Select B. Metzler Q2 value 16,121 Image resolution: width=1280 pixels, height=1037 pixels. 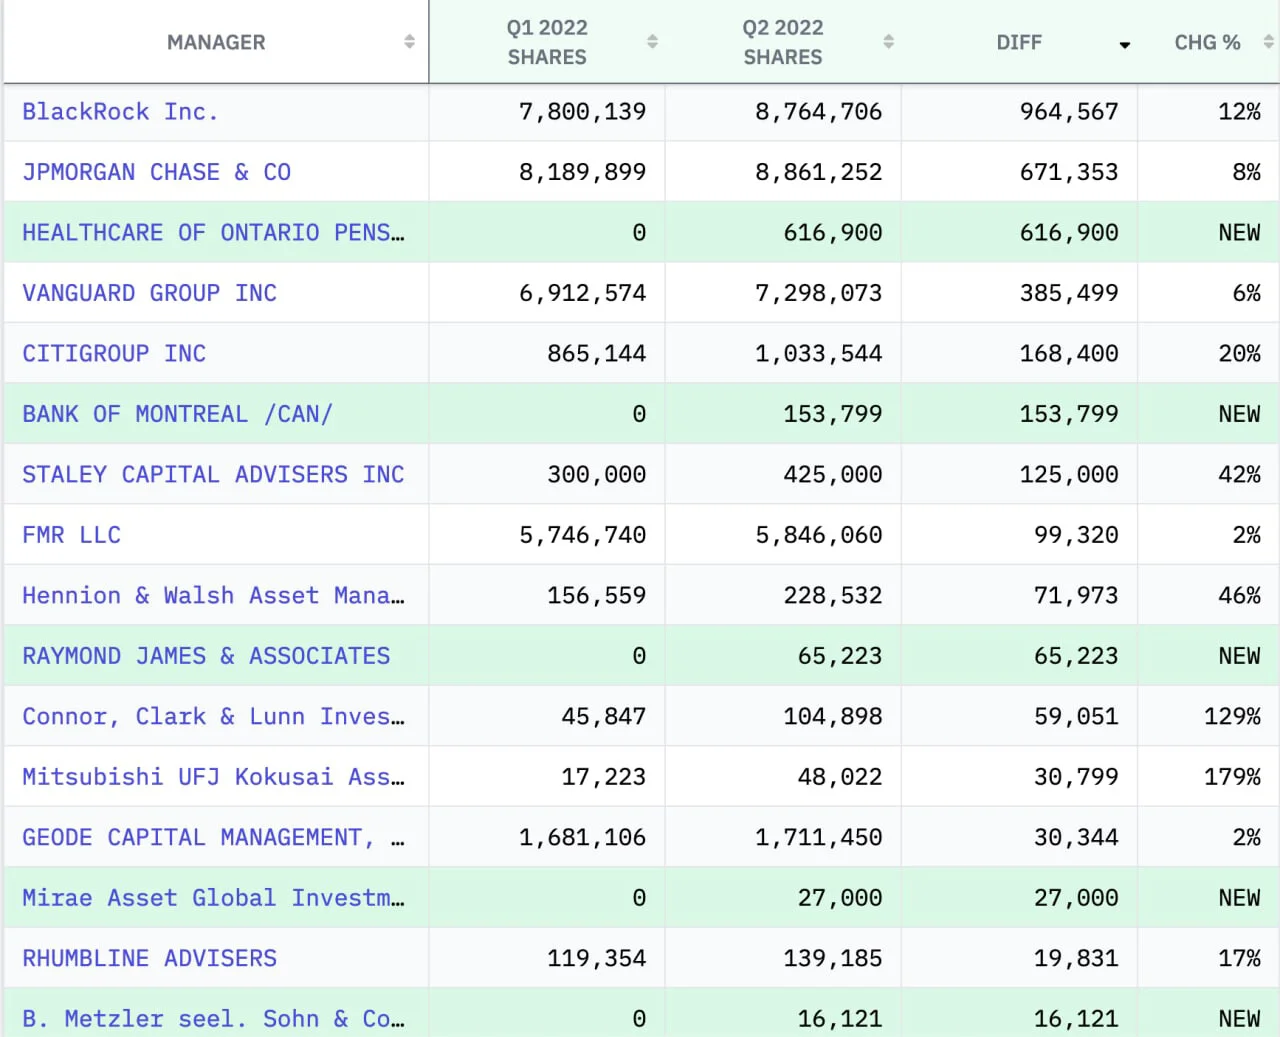(x=839, y=1019)
